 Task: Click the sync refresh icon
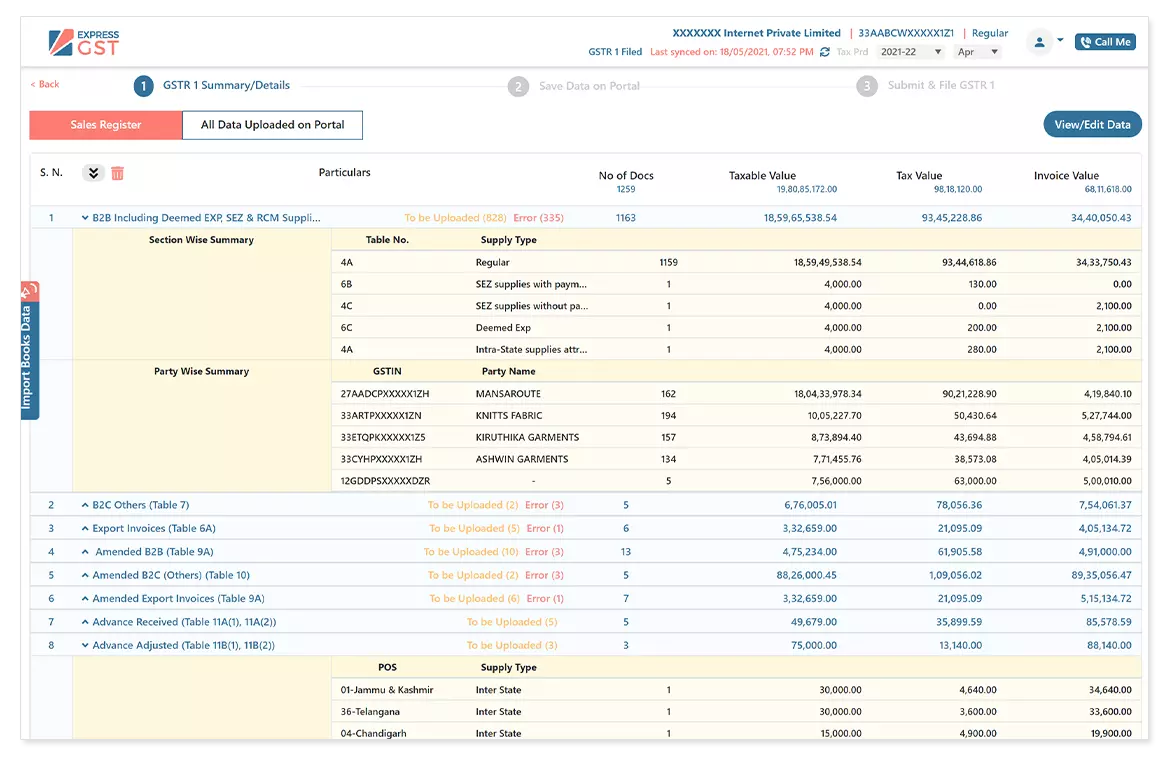point(824,52)
